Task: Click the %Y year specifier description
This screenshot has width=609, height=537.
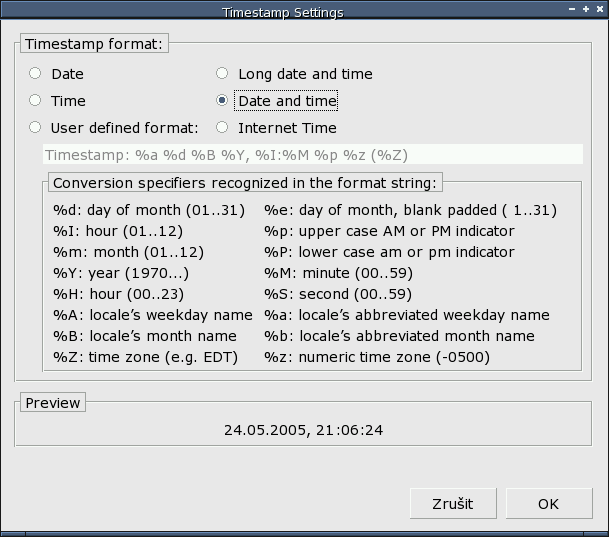Action: (121, 273)
